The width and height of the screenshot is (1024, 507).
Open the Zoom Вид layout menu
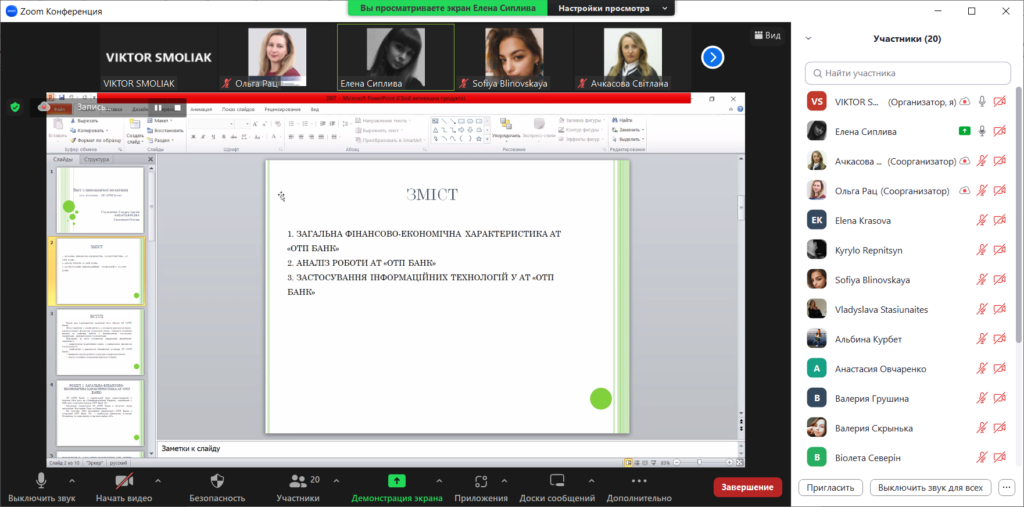point(767,35)
